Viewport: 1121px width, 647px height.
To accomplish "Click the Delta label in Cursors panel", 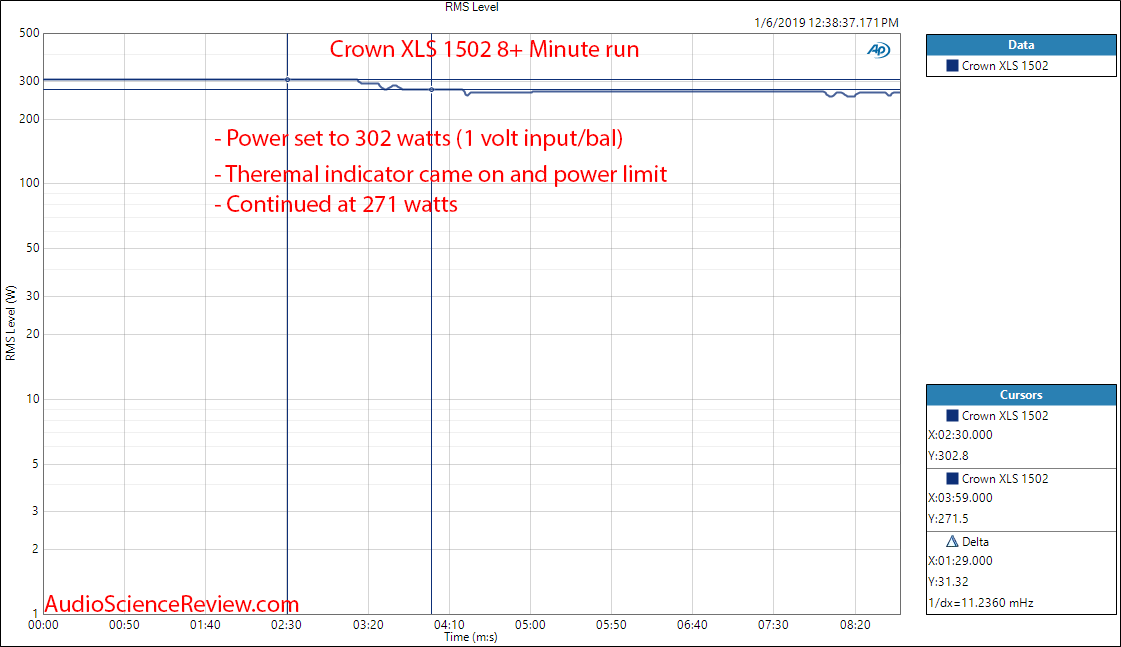I will tap(975, 541).
